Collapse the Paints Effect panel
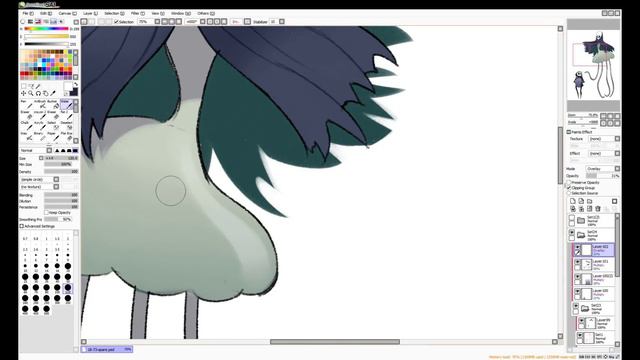This screenshot has width=640, height=360. (x=569, y=132)
